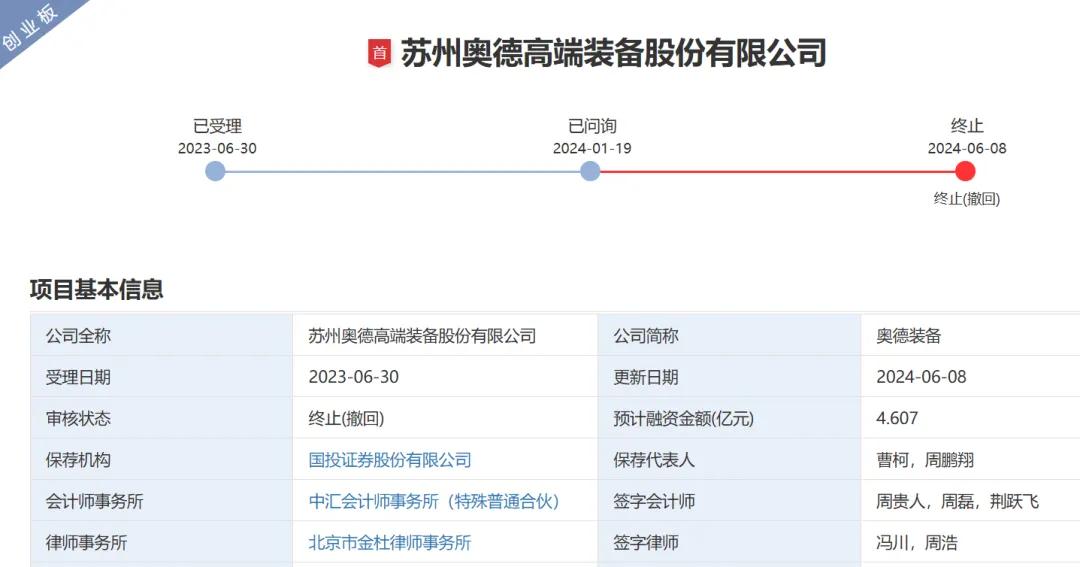The image size is (1080, 567).
Task: Click the value 冯川，周浩
Action: pyautogui.click(x=917, y=542)
